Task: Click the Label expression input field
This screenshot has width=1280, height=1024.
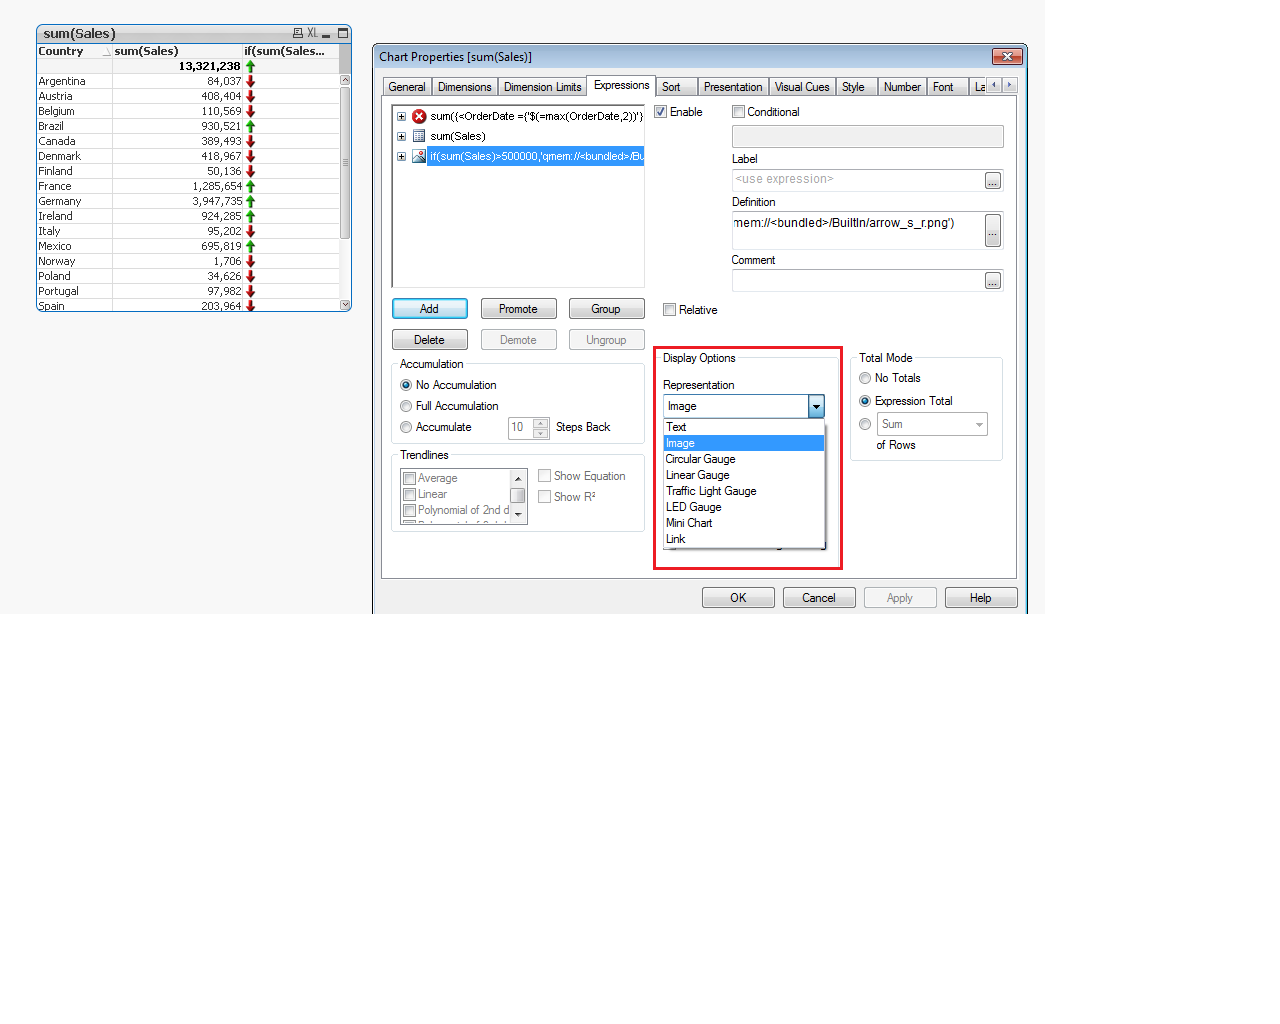Action: pos(858,180)
